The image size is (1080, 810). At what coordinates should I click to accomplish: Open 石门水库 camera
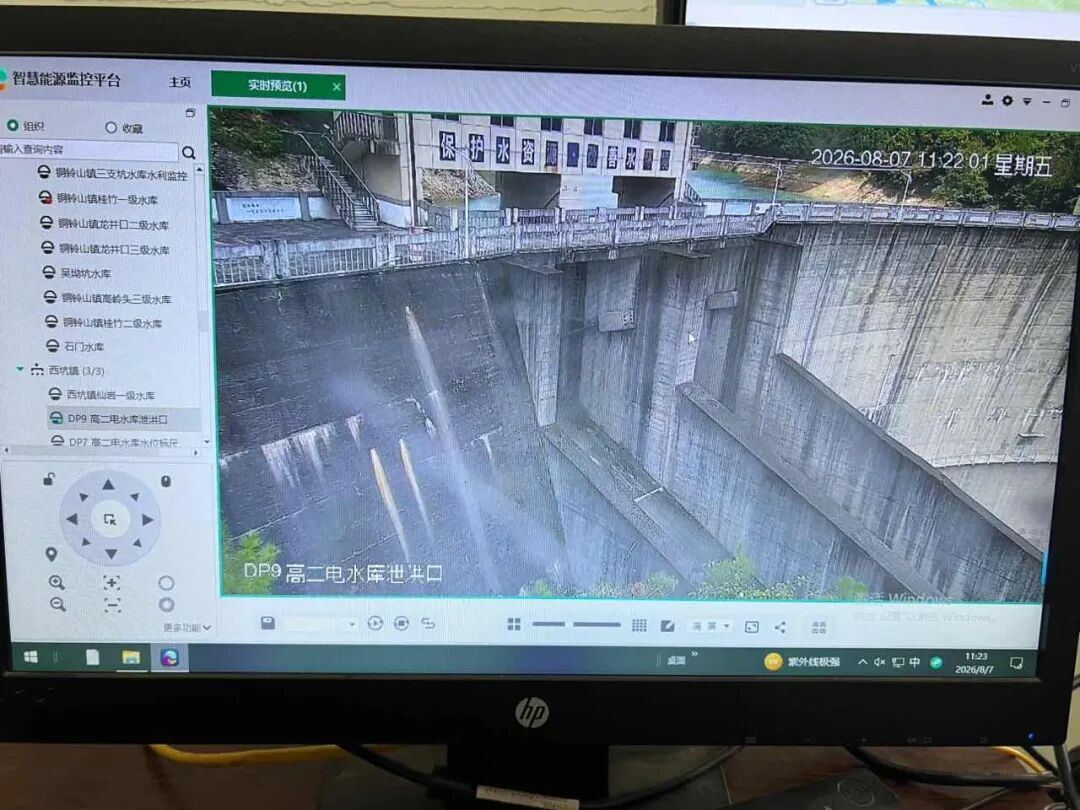tap(75, 346)
